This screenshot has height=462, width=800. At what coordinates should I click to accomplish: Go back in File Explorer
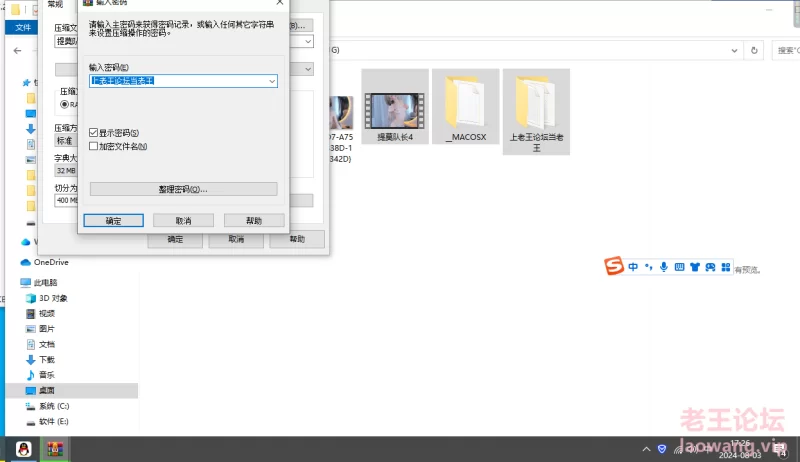(17, 50)
